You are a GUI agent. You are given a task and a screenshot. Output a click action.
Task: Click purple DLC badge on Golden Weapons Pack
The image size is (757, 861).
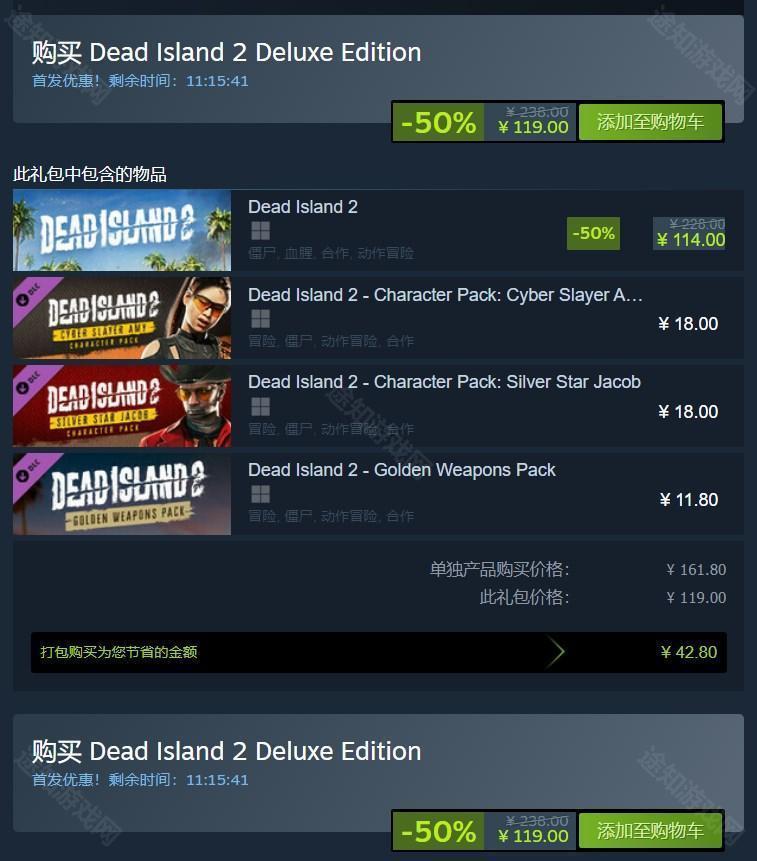[x=30, y=471]
